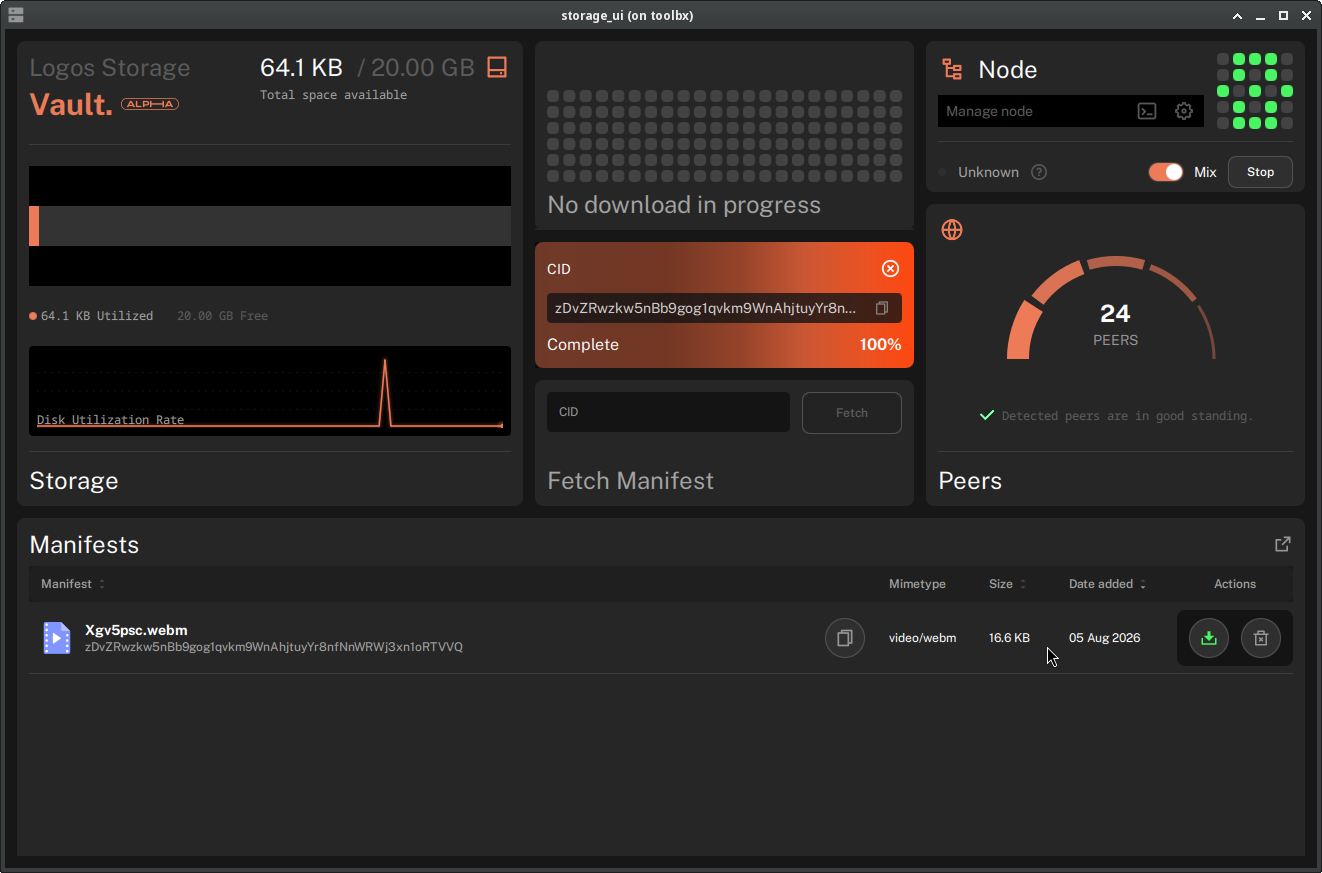Click the 05 Aug 2026 date cell
This screenshot has height=873, width=1322.
pos(1105,638)
